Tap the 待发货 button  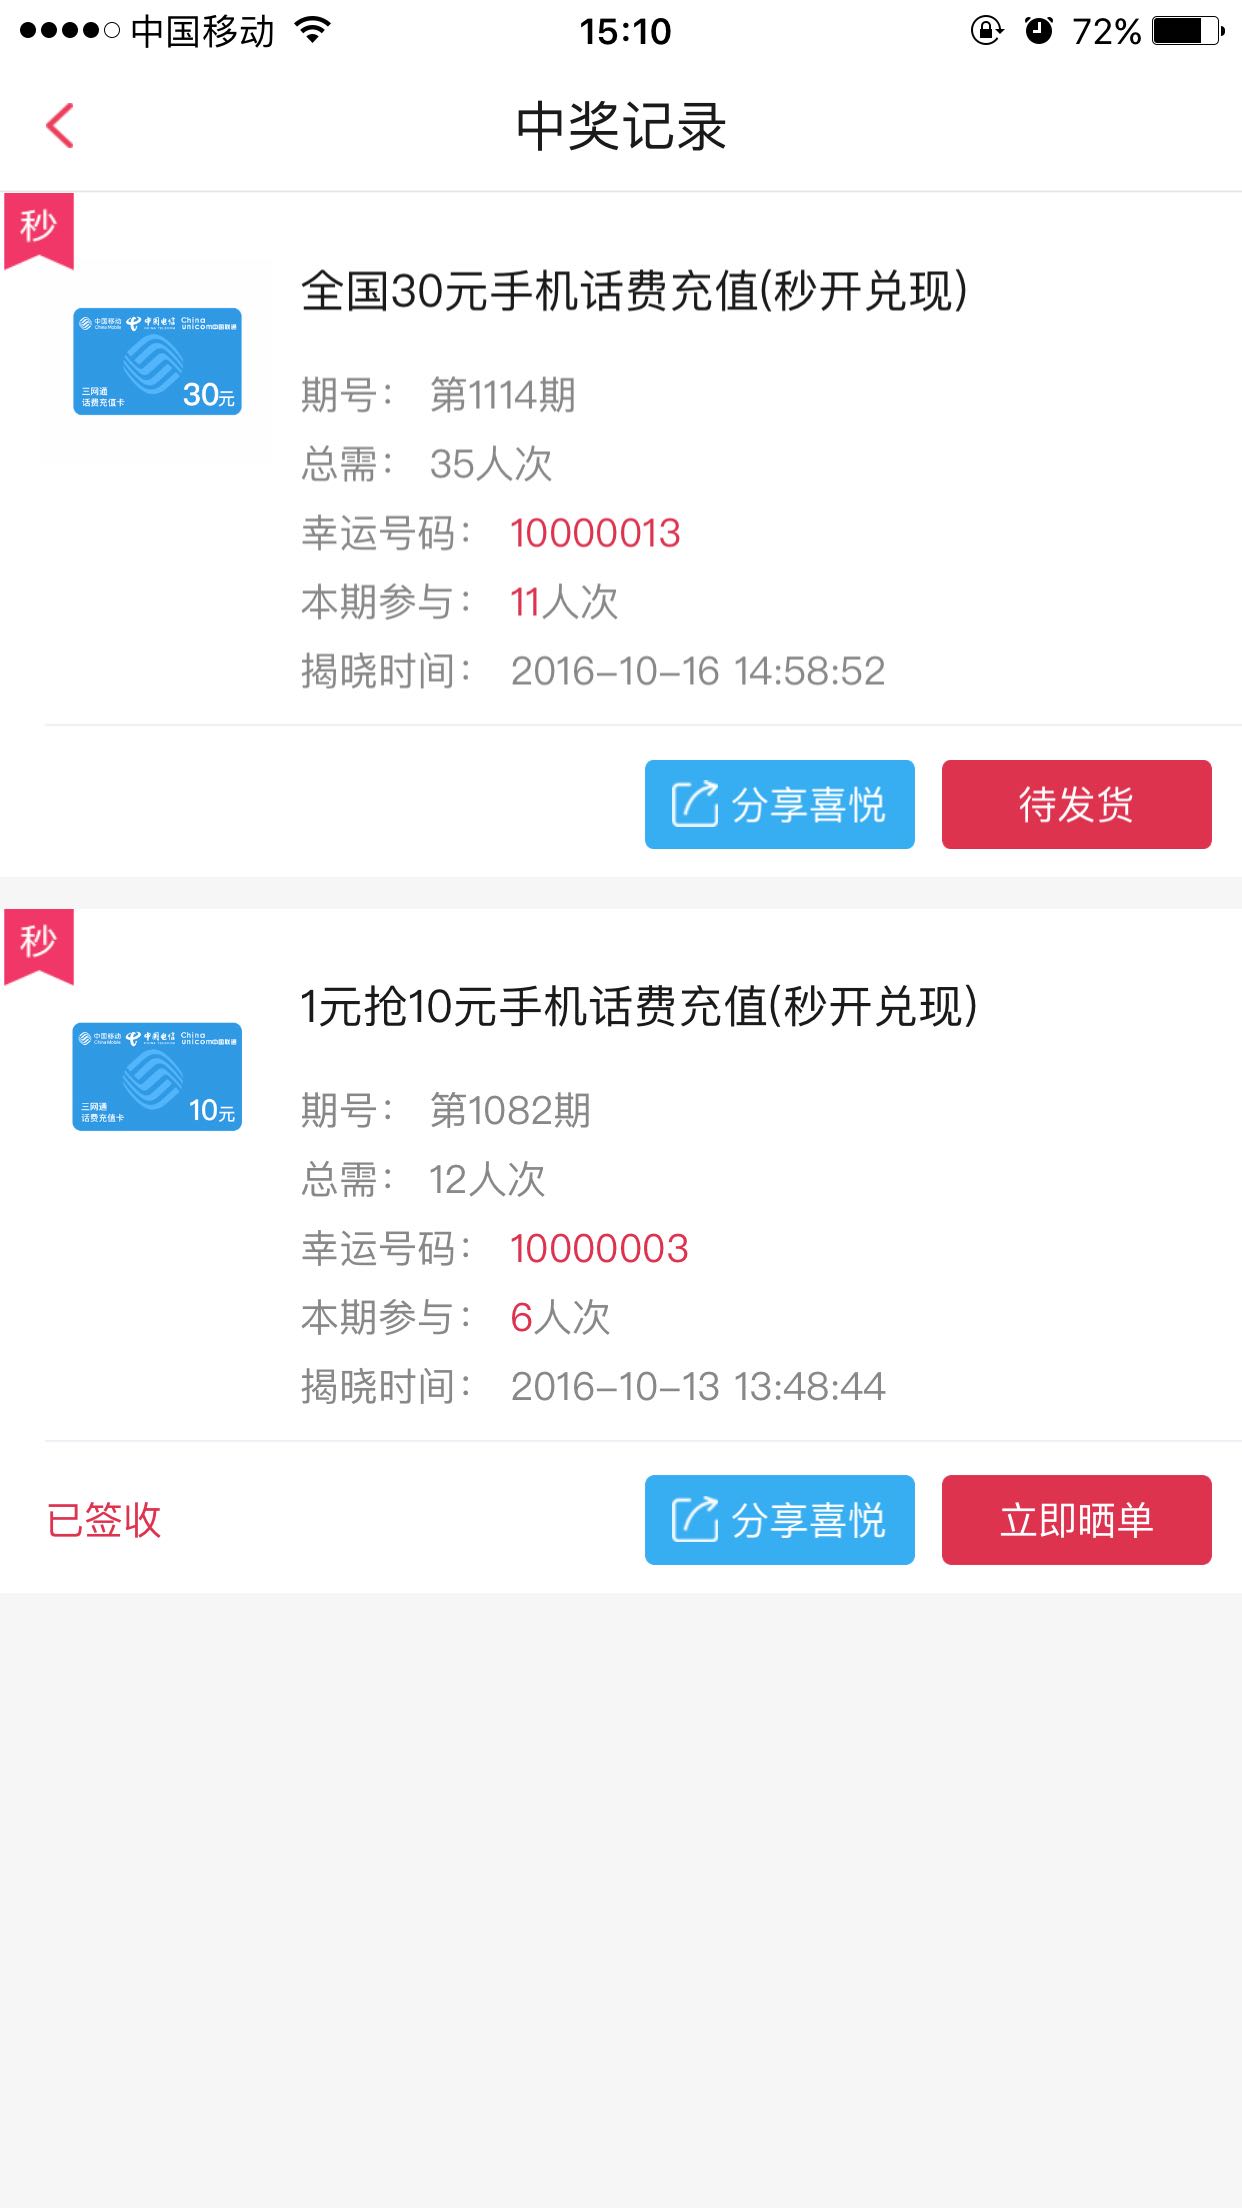[1077, 805]
